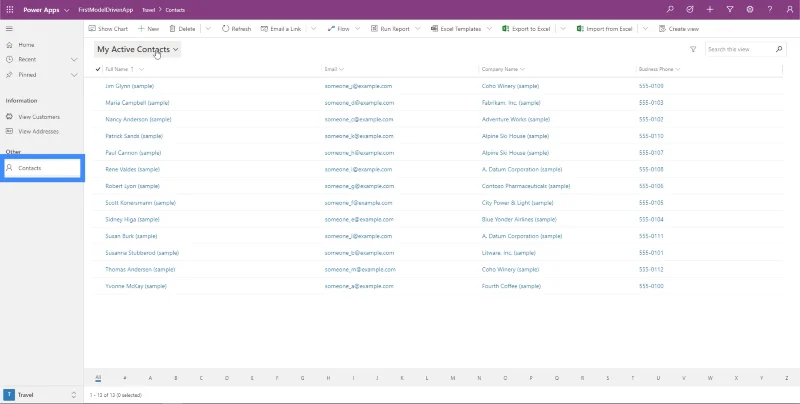Open Paul Cannon (sample) contact

pyautogui.click(x=133, y=153)
